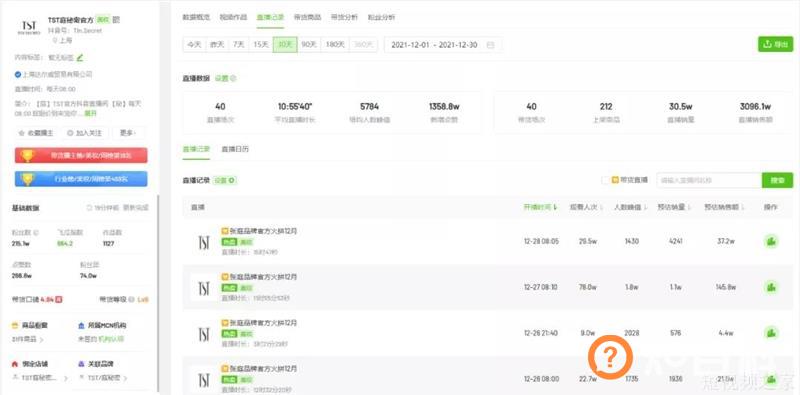800x395 pixels.
Task: Select the 15天 time range
Action: pos(261,45)
